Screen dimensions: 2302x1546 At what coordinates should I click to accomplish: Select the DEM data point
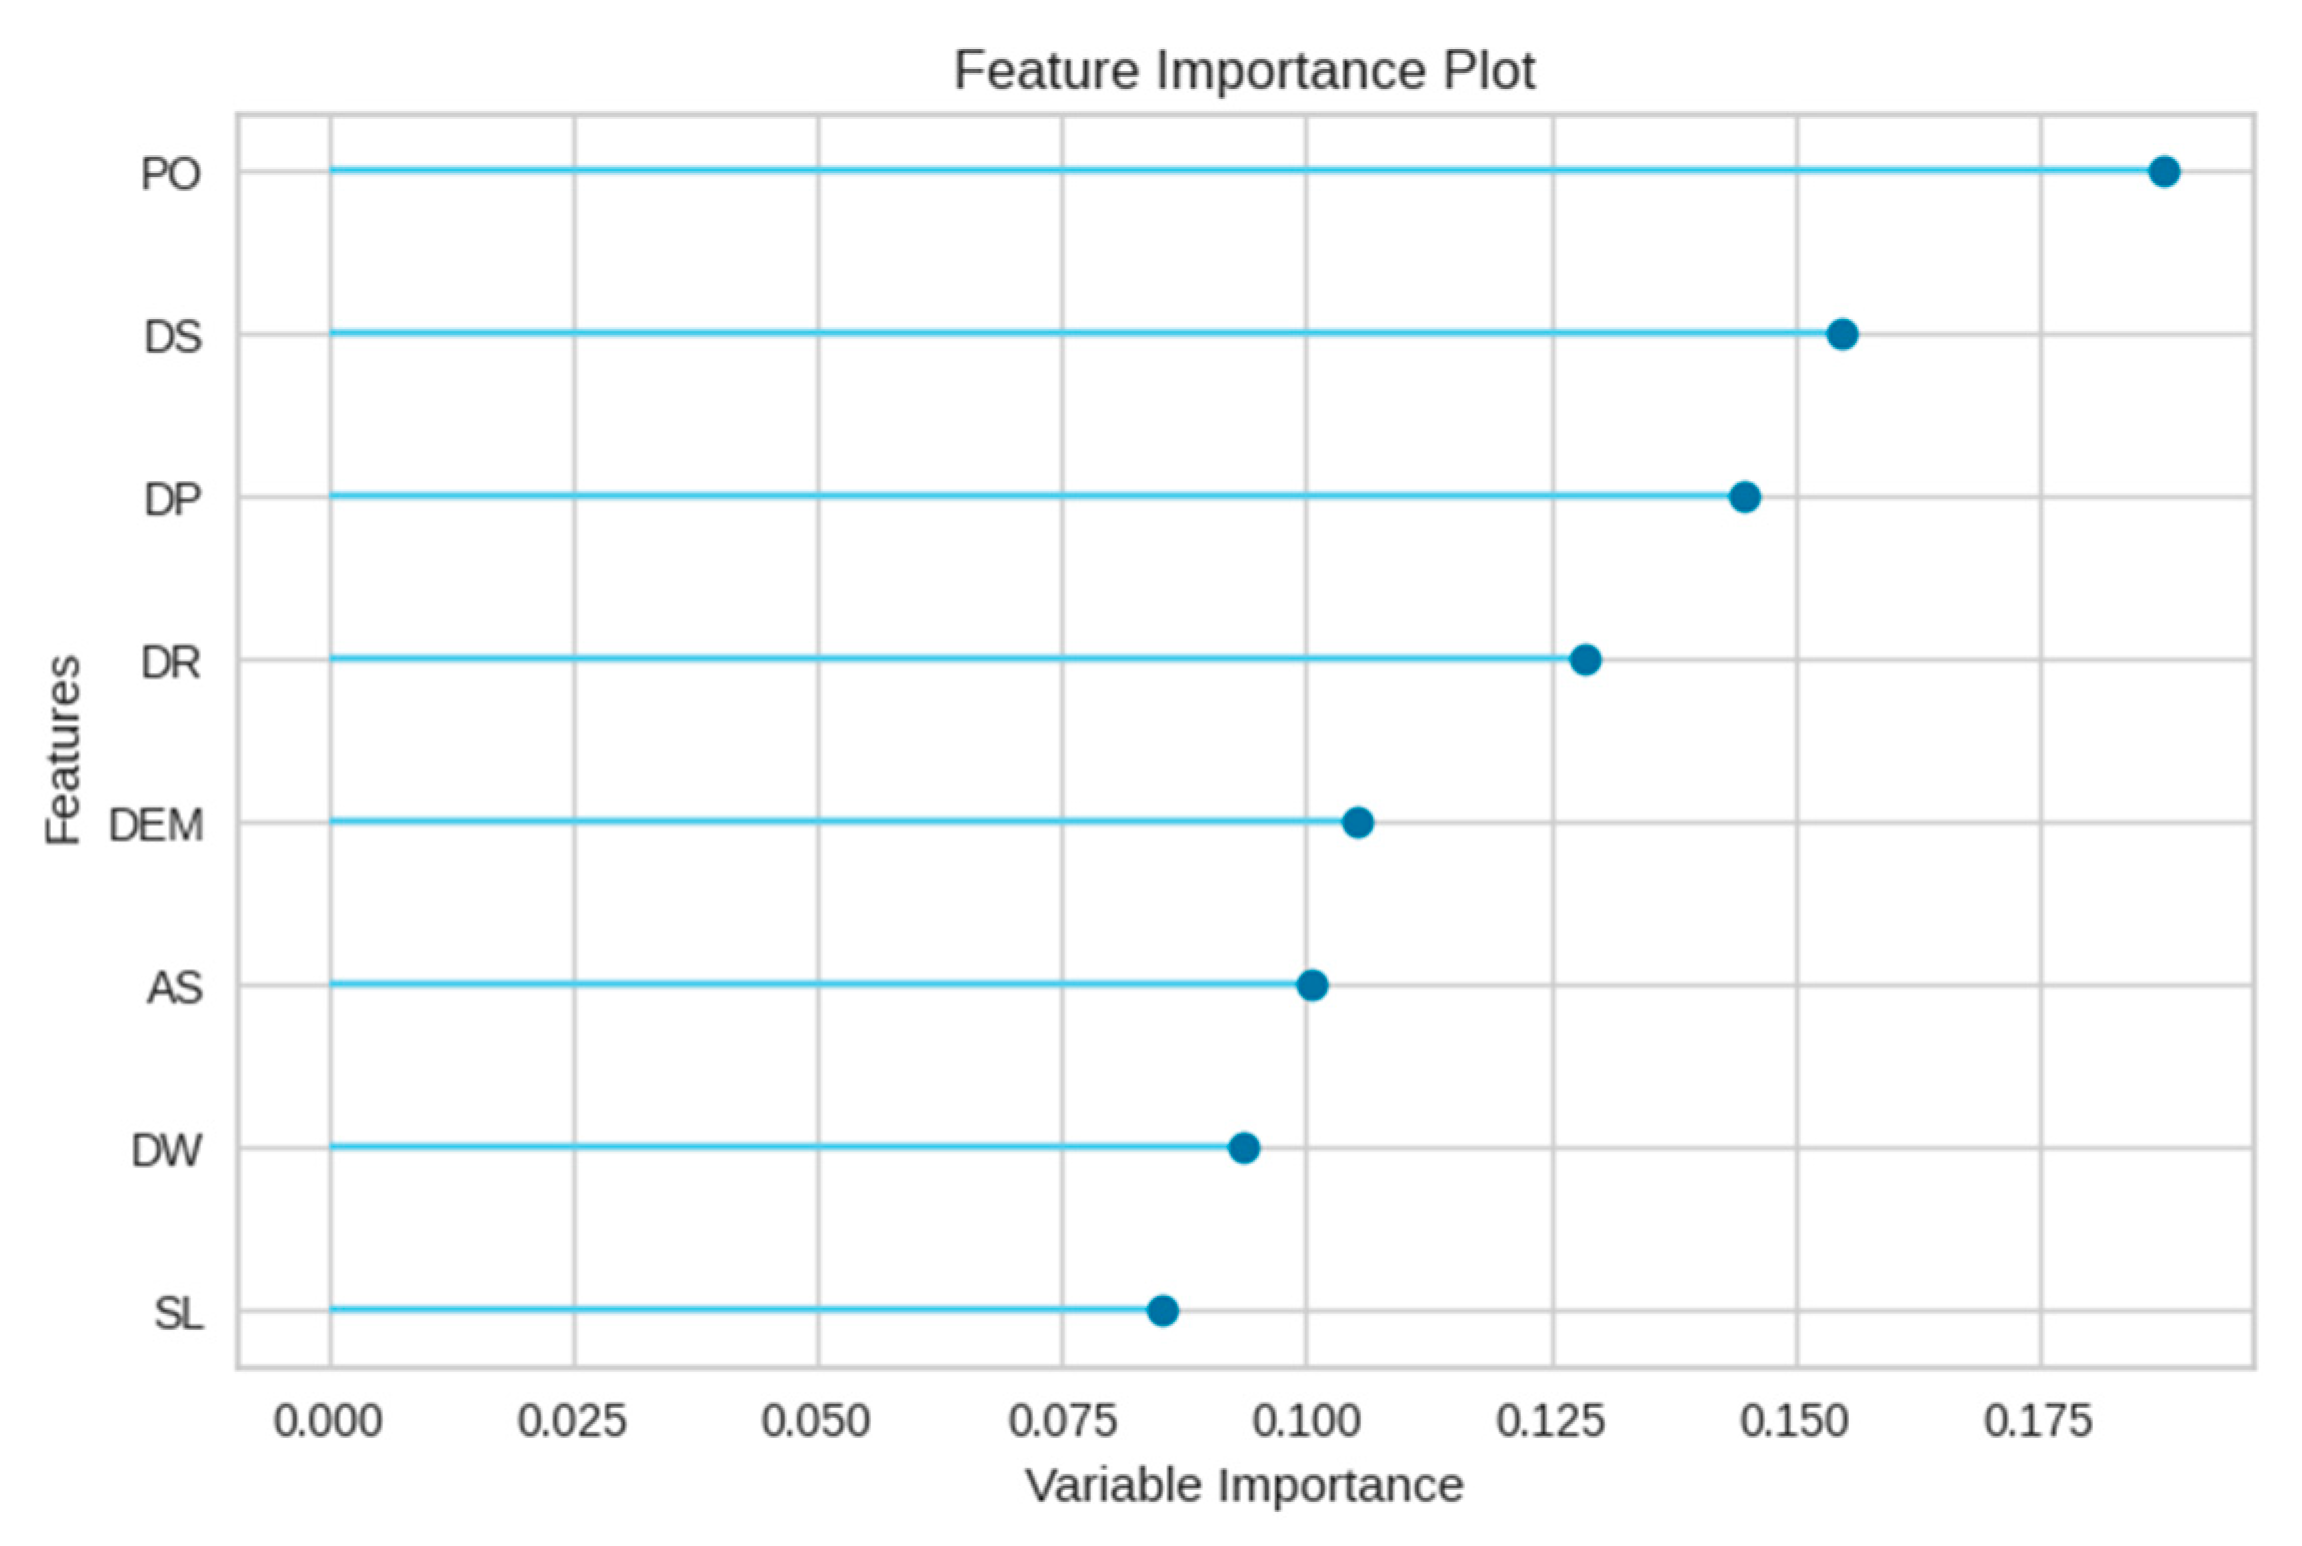[1357, 823]
